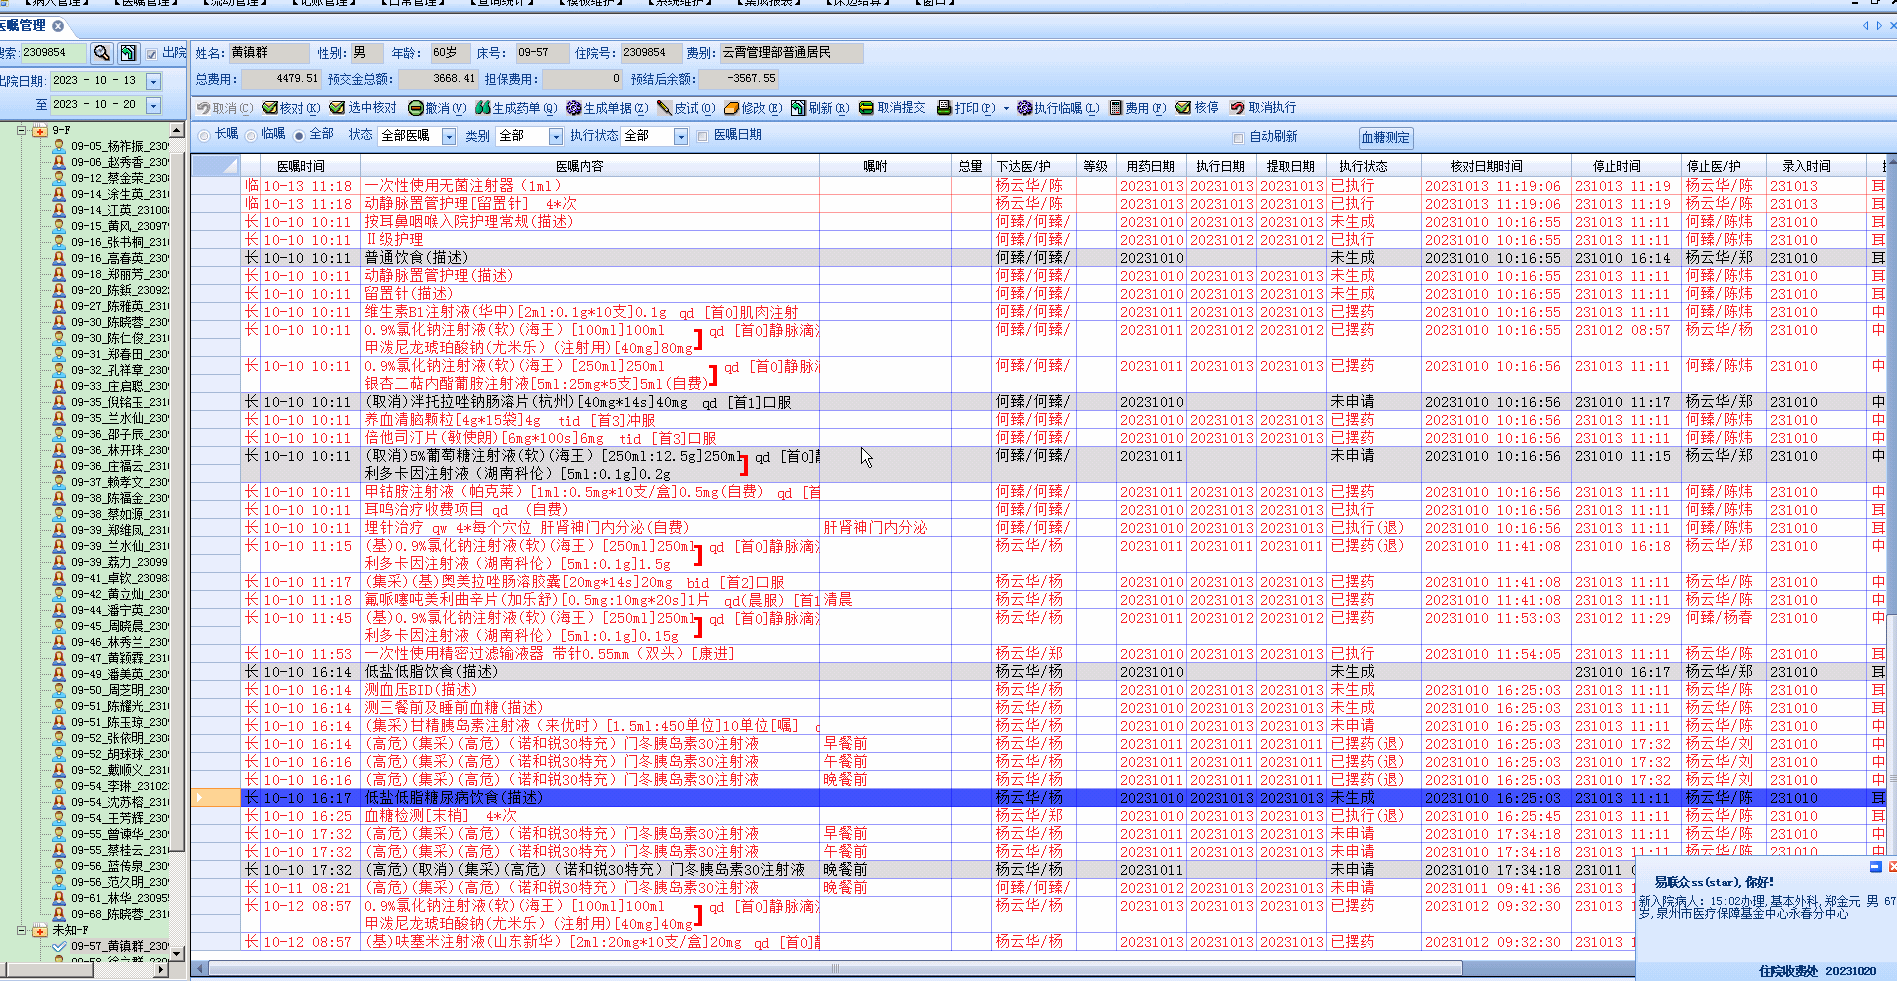The image size is (1897, 981).
Task: Sort by the 医嘱时间 column header
Action: (x=300, y=166)
